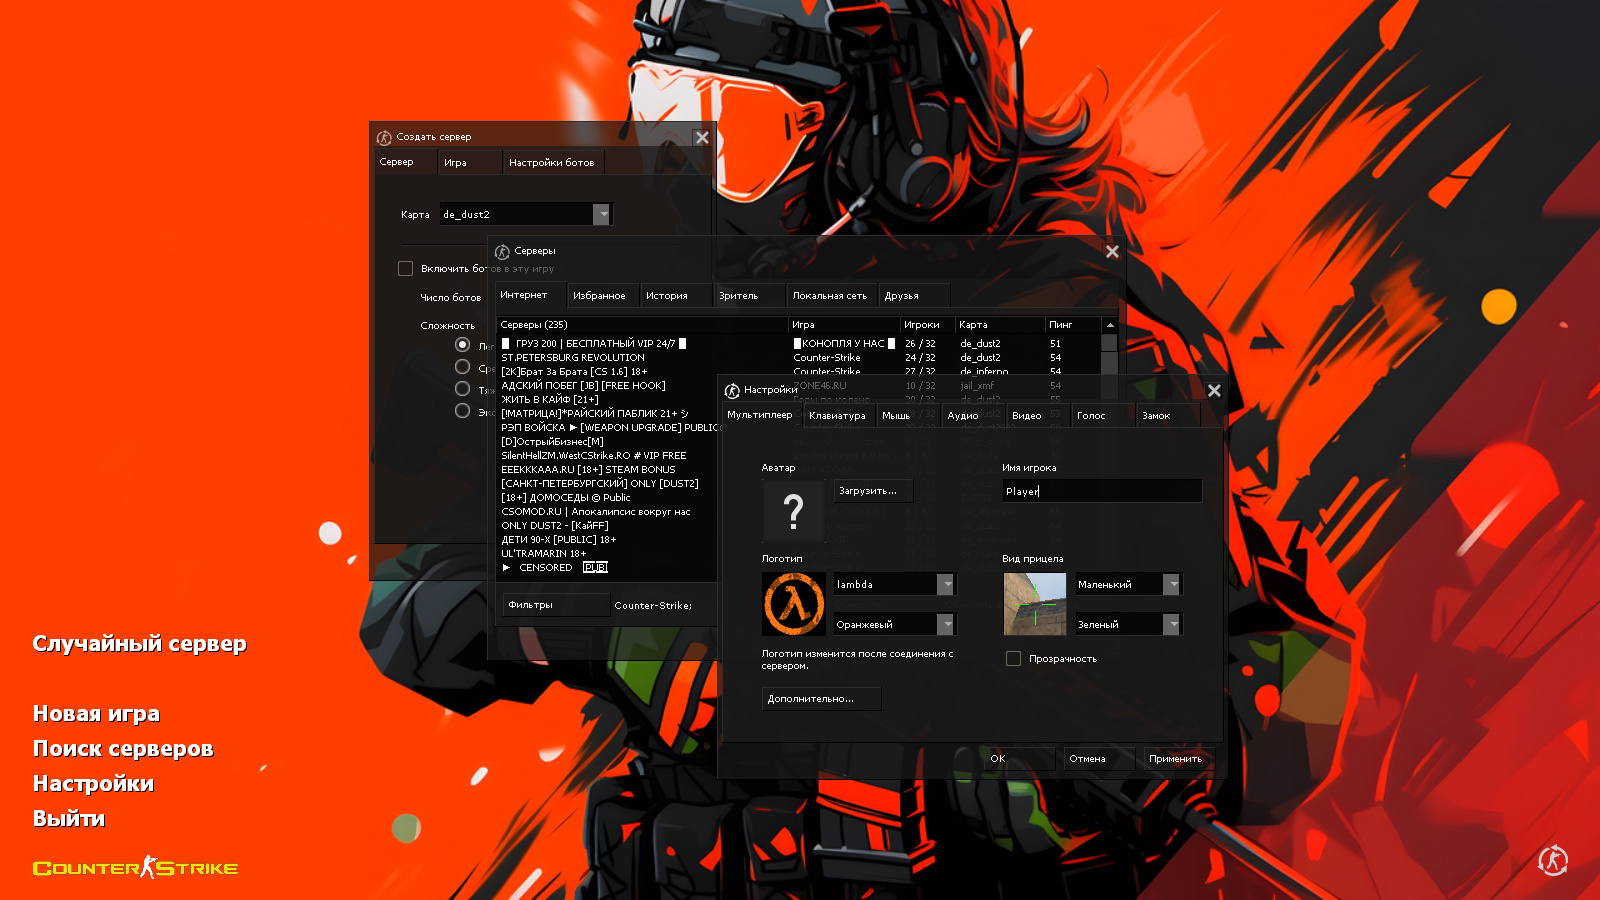This screenshot has height=900, width=1600.
Task: Close the Серверы window with X
Action: (x=1112, y=252)
